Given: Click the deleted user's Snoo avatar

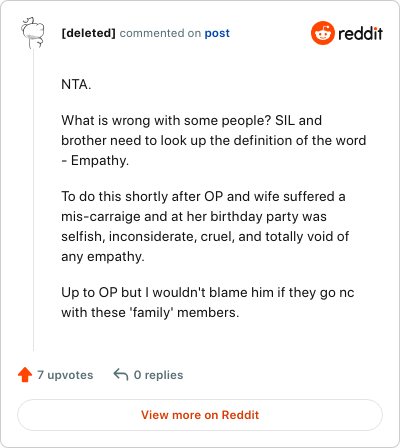Looking at the screenshot, I should (x=33, y=33).
